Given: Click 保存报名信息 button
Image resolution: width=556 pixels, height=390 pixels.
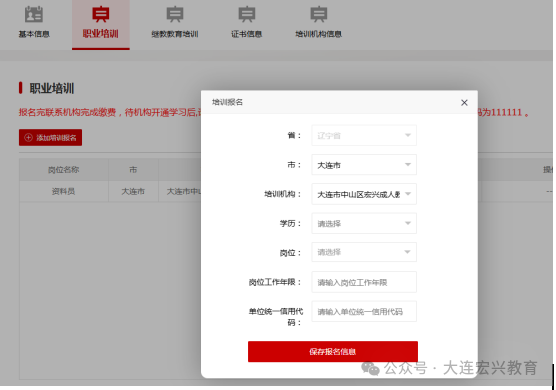Looking at the screenshot, I should pos(333,351).
